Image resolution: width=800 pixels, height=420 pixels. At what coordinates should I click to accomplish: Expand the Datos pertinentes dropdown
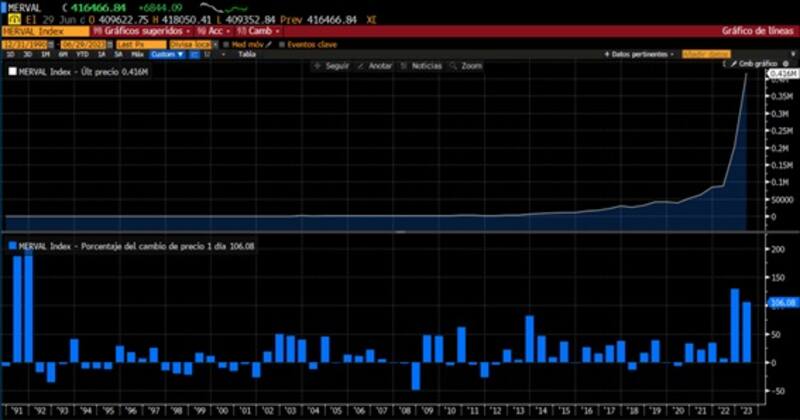click(638, 54)
